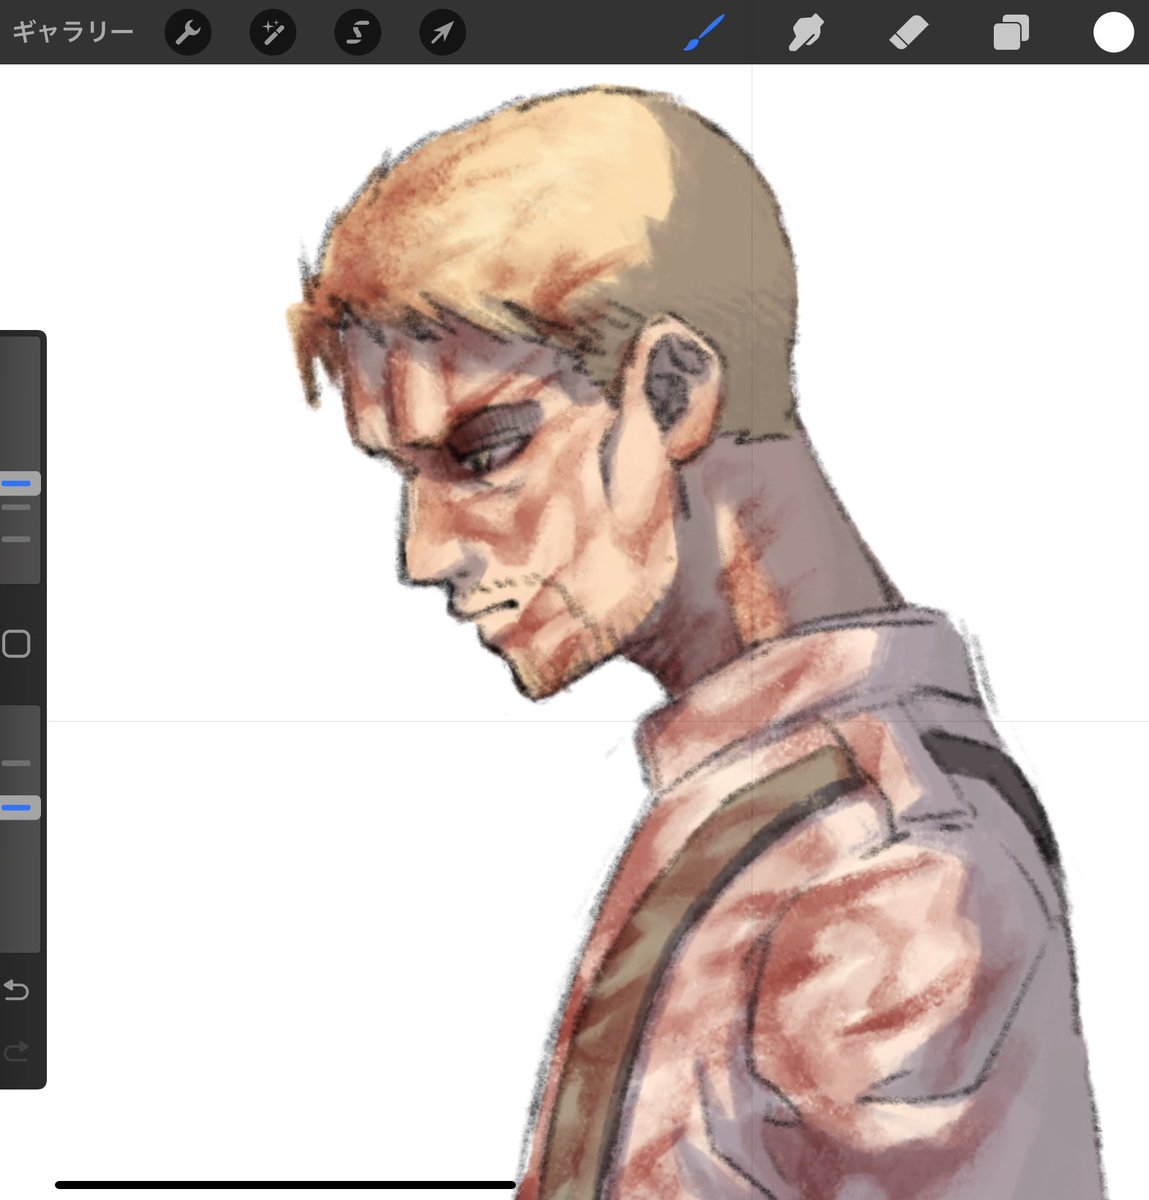The width and height of the screenshot is (1149, 1200).
Task: Activate the Transform arrow tool
Action: point(442,33)
